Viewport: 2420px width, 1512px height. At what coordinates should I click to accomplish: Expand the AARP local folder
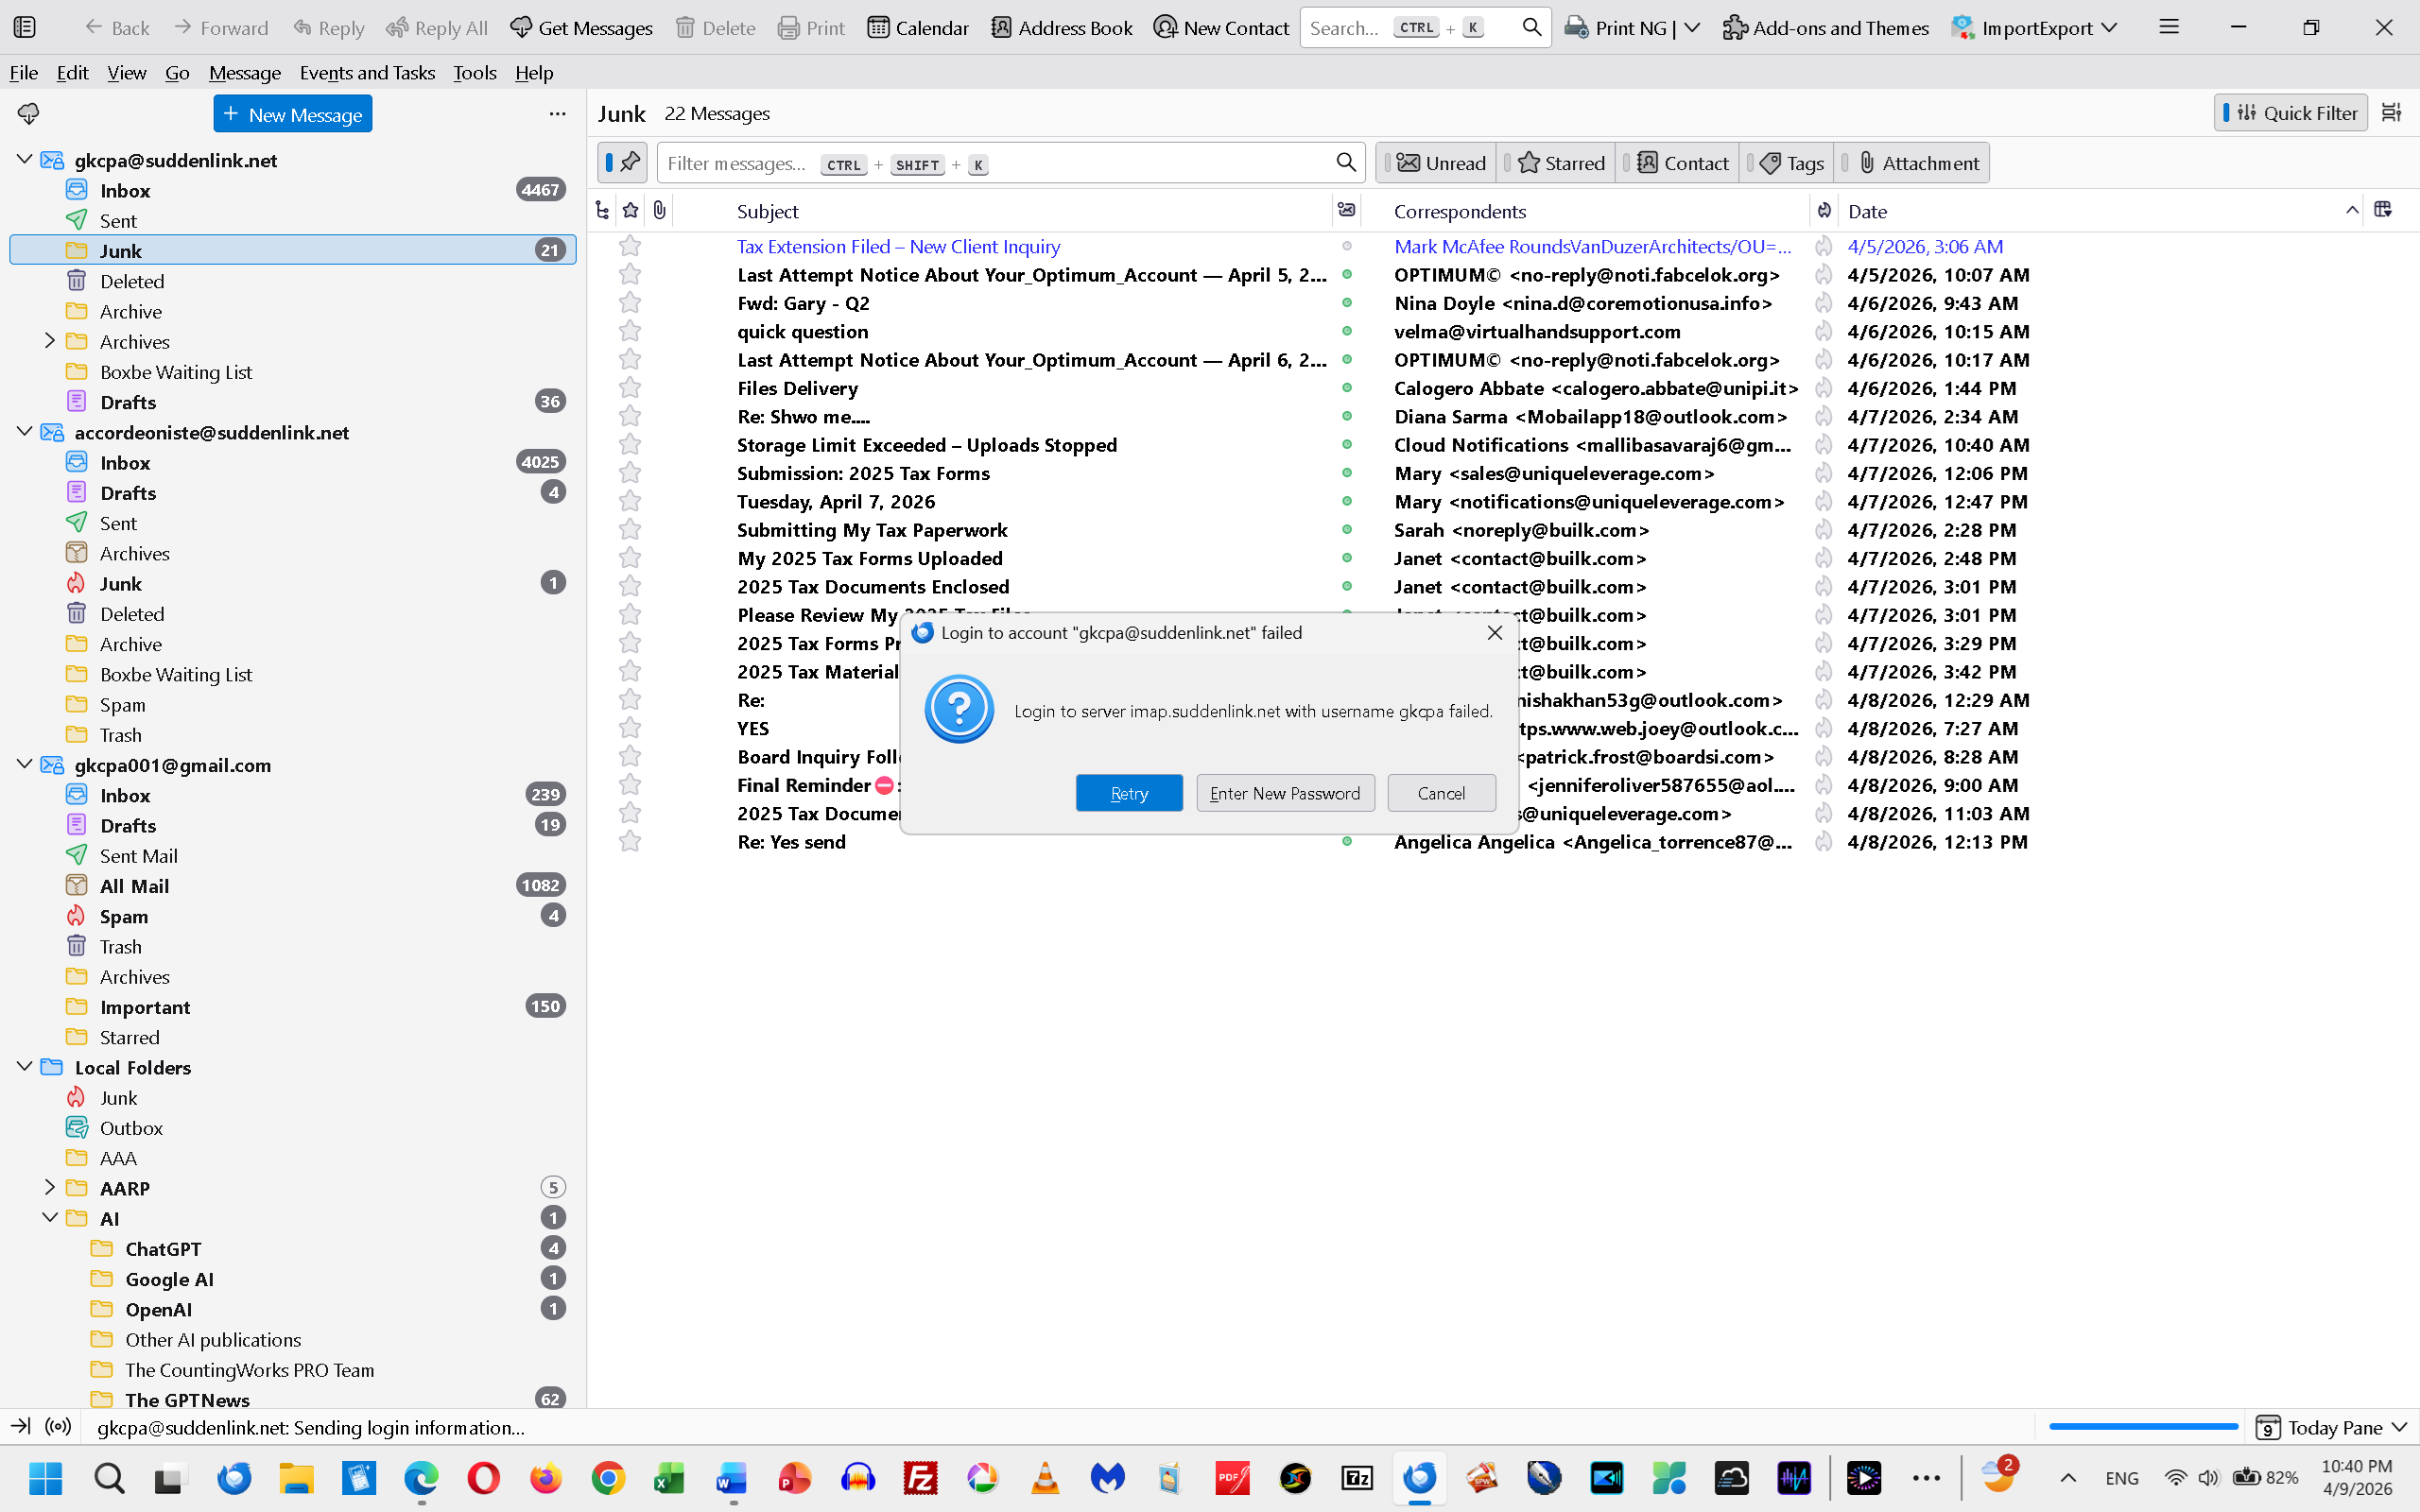pyautogui.click(x=50, y=1188)
